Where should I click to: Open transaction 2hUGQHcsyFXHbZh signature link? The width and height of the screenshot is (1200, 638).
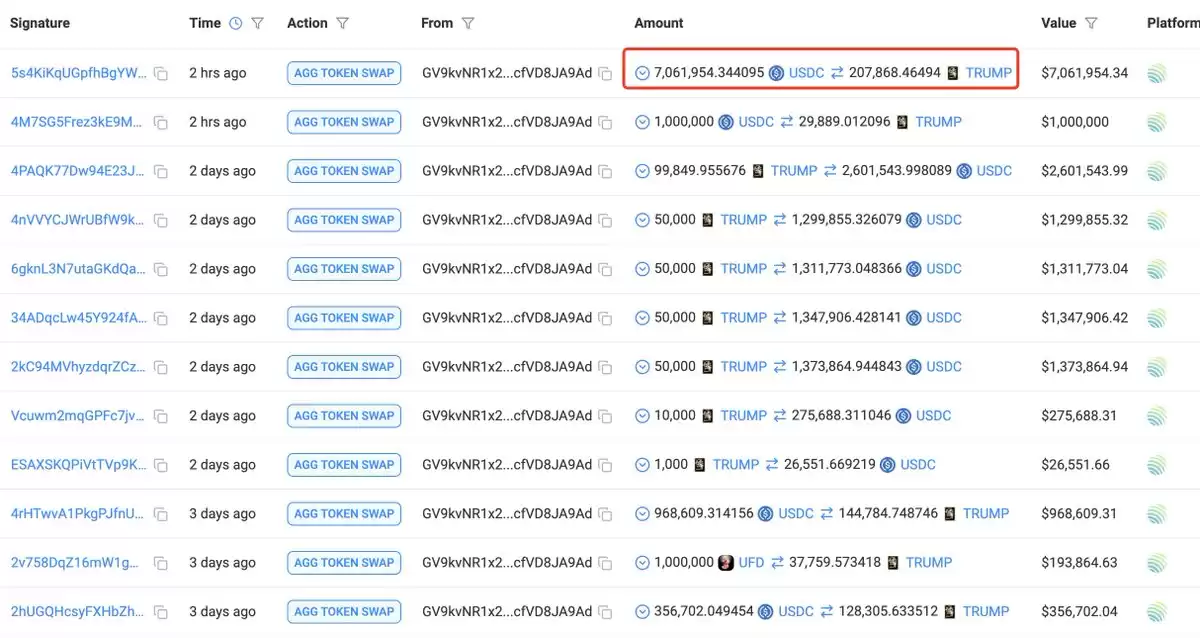coord(78,612)
